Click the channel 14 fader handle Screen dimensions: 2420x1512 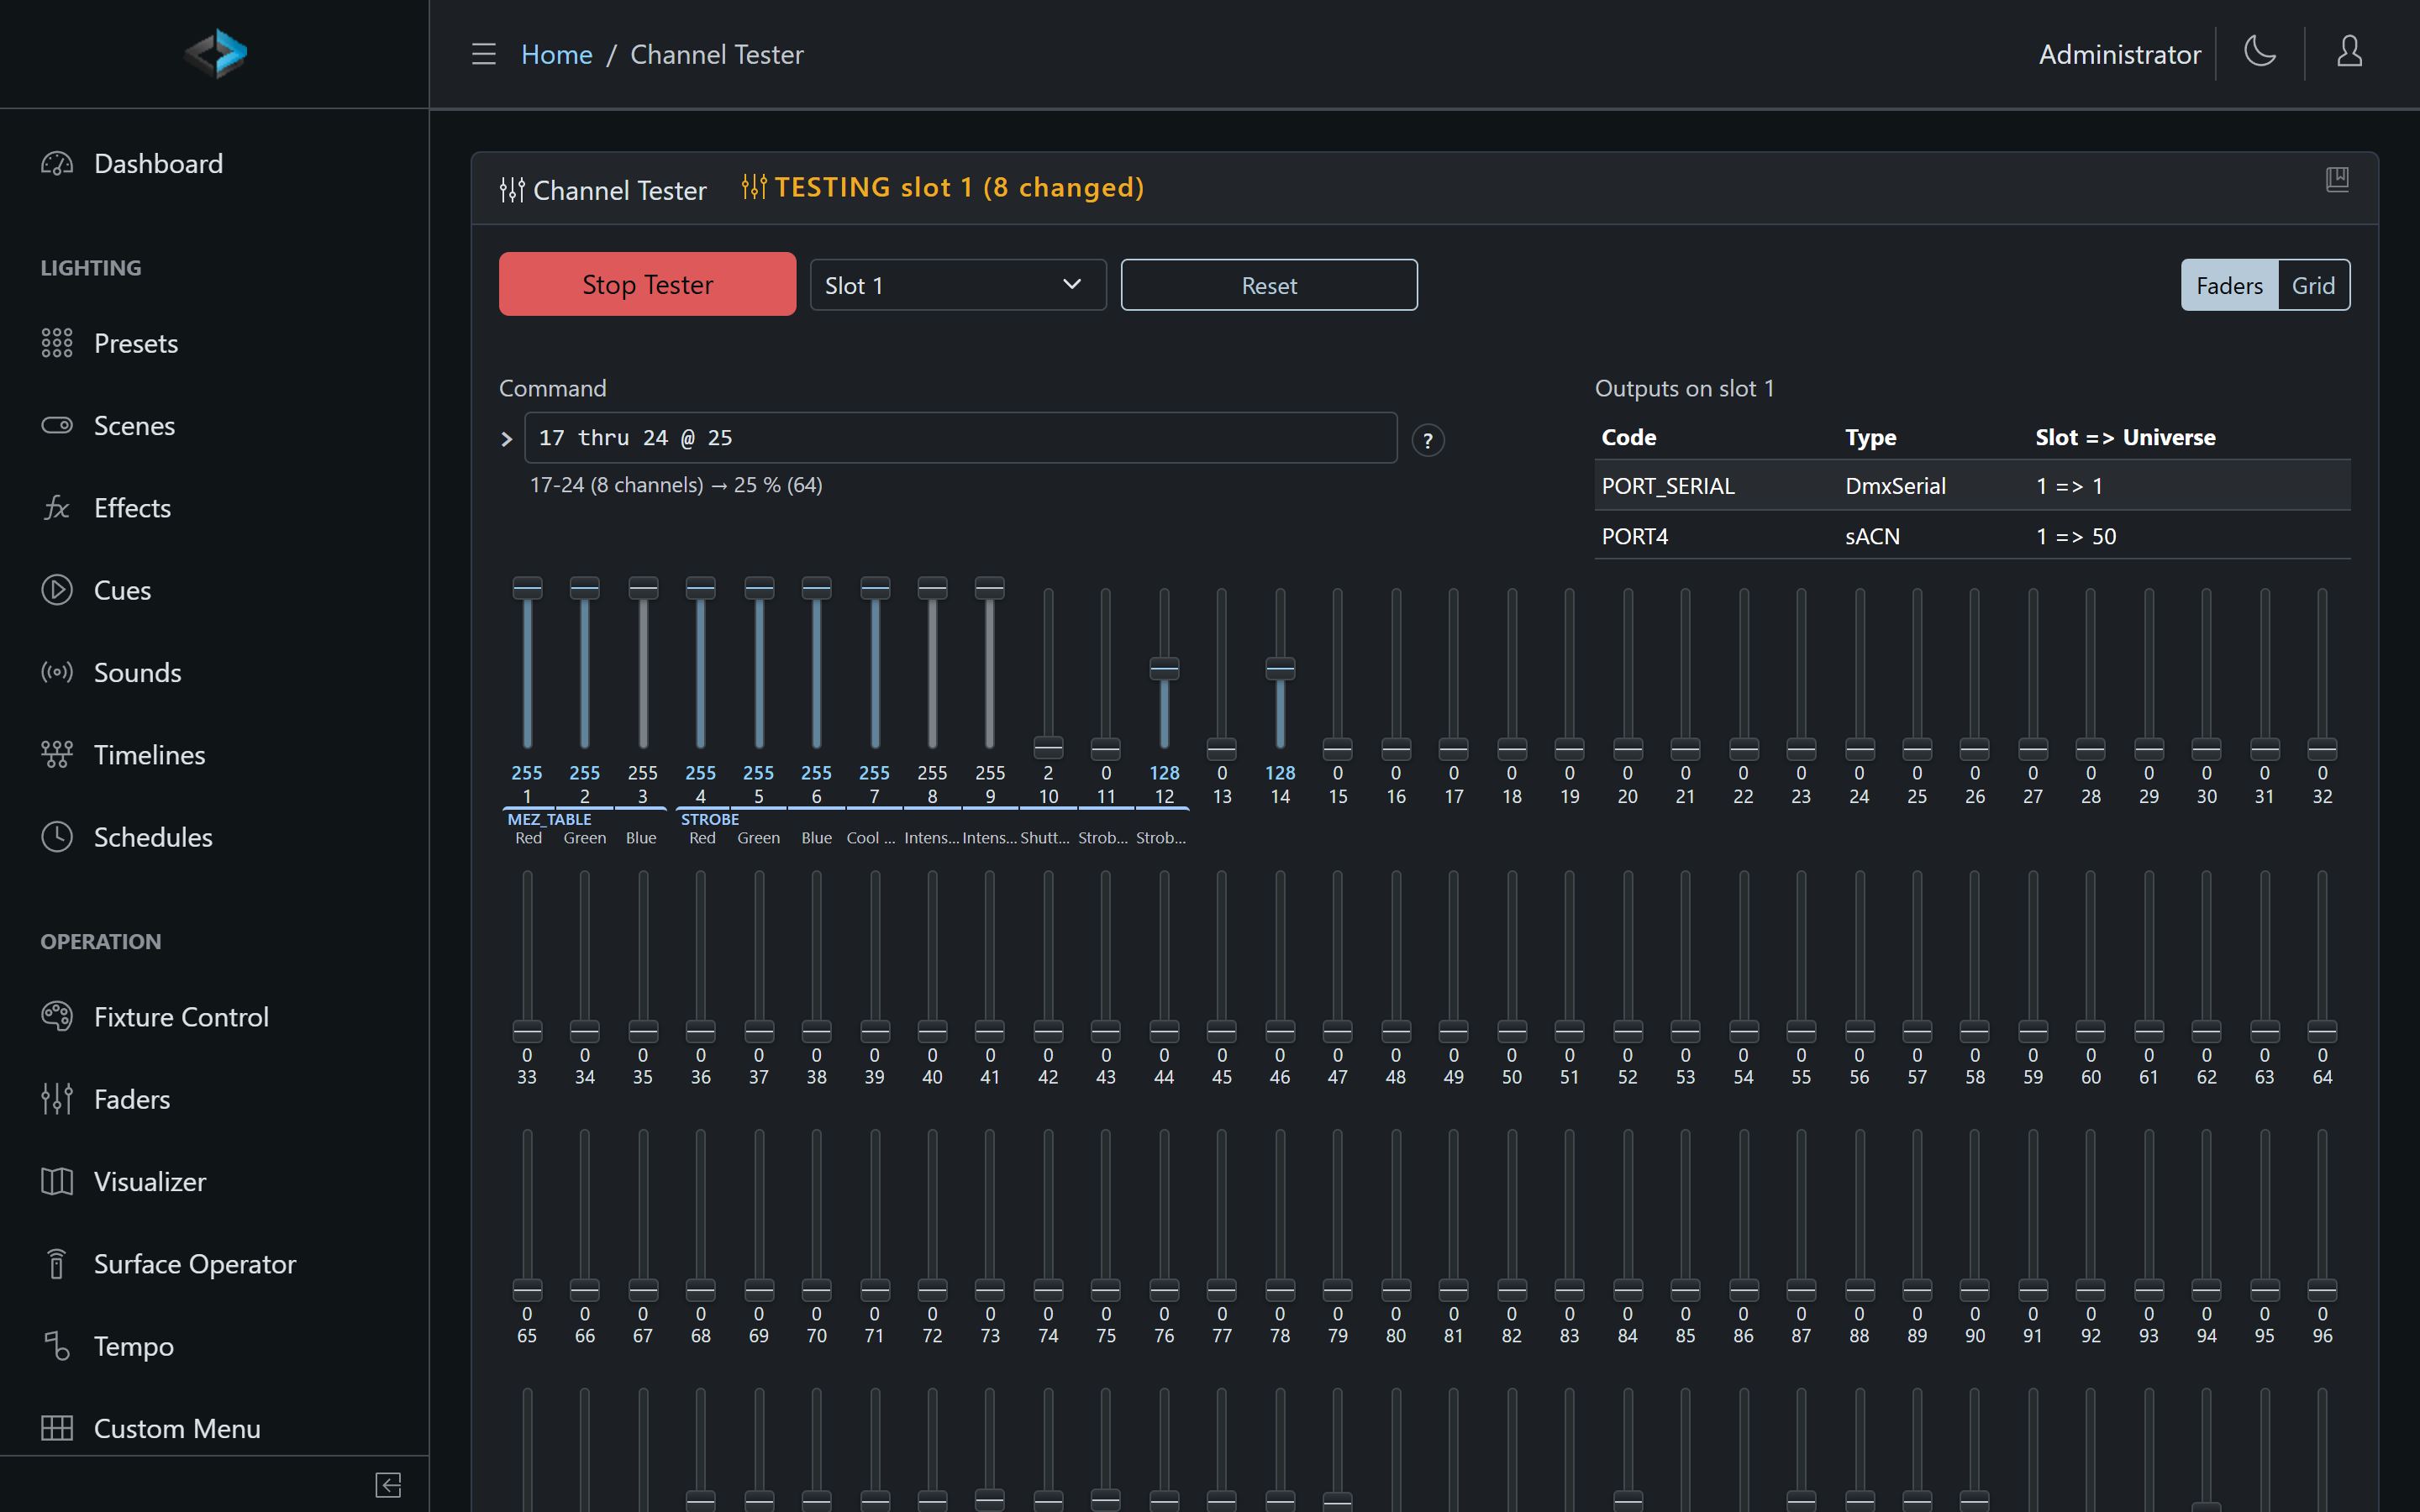[x=1280, y=668]
